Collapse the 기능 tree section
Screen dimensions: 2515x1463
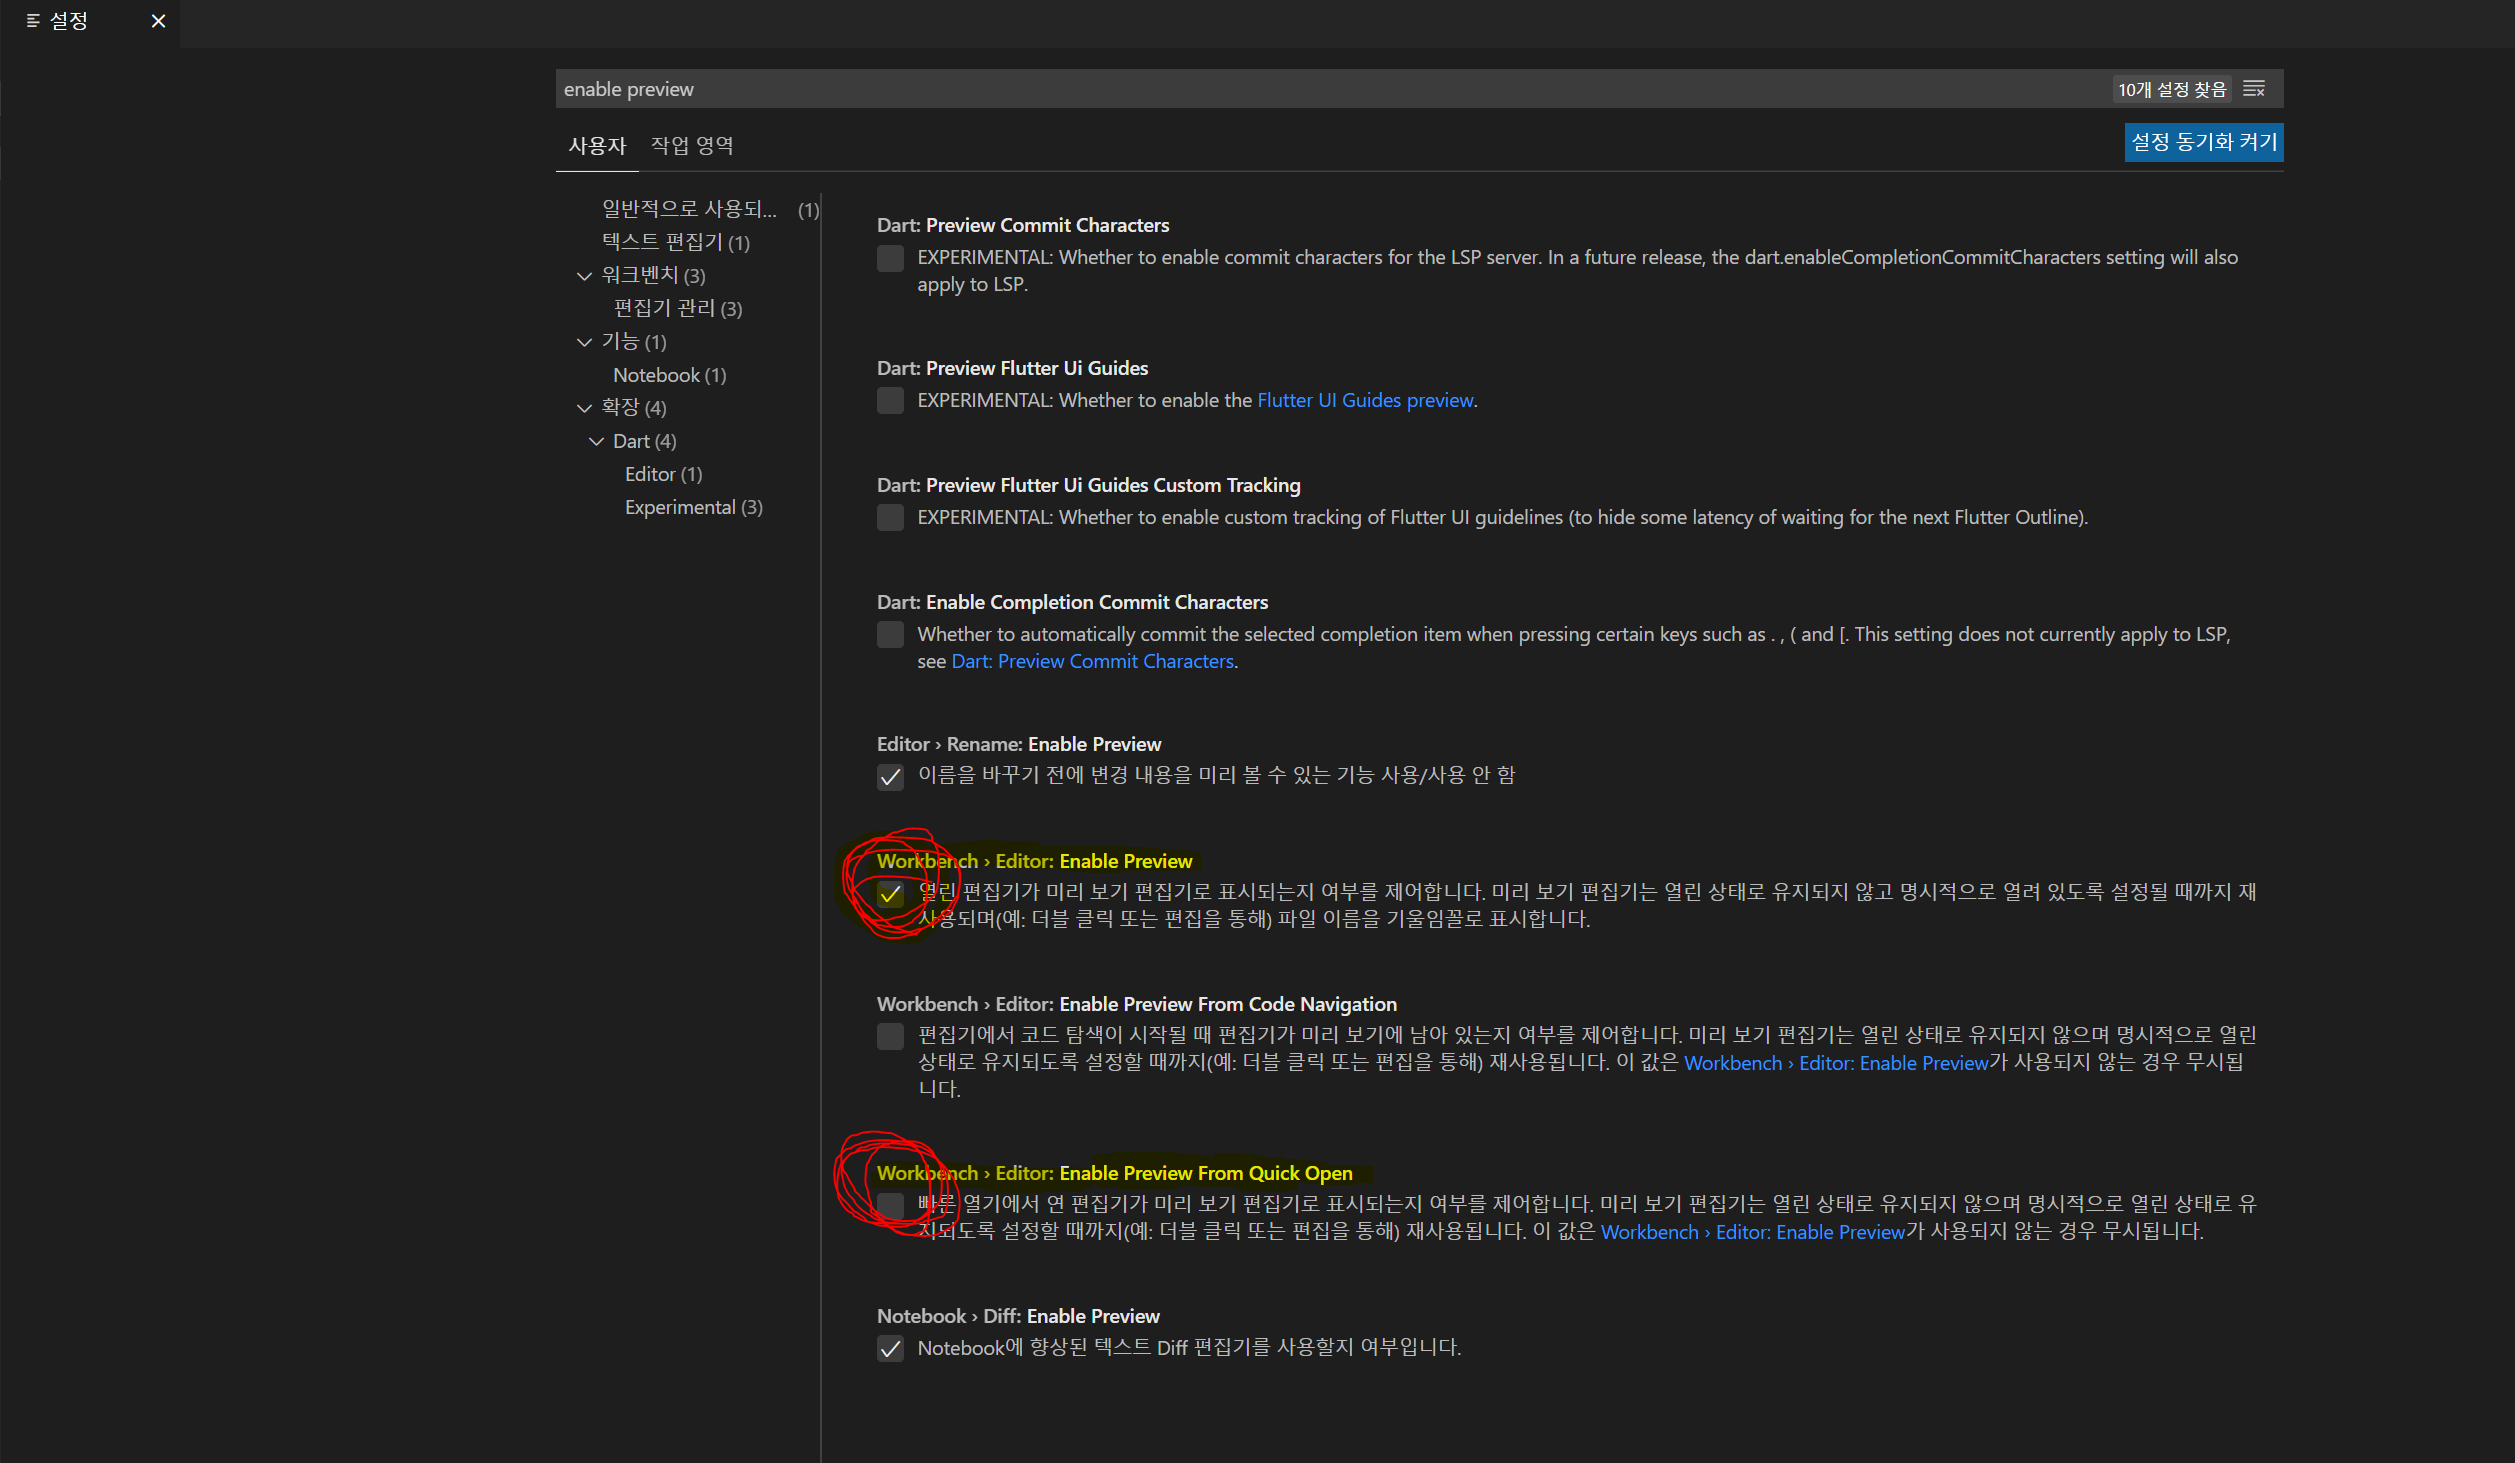(x=585, y=342)
